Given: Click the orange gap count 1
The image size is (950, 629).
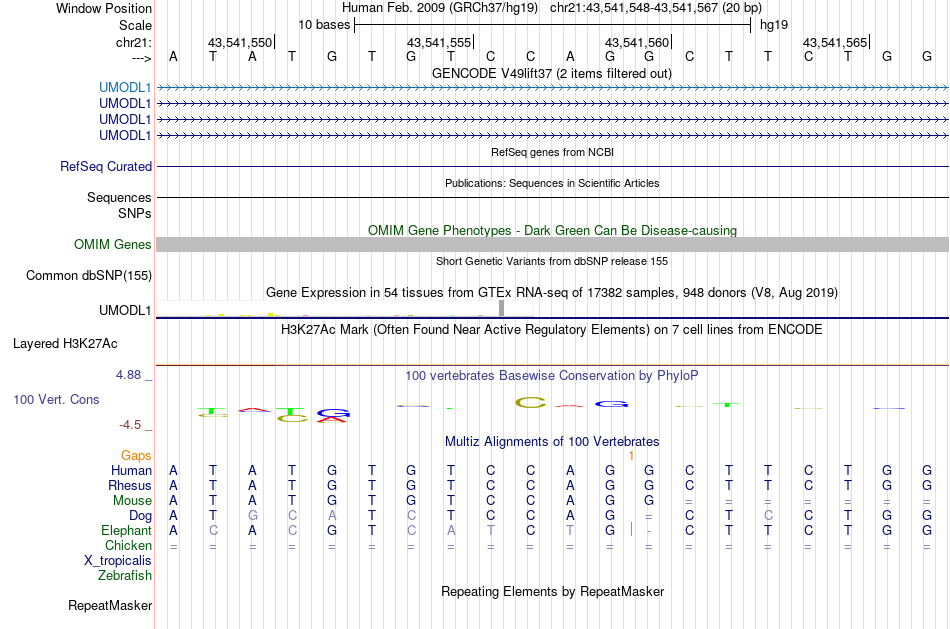Looking at the screenshot, I should (631, 456).
